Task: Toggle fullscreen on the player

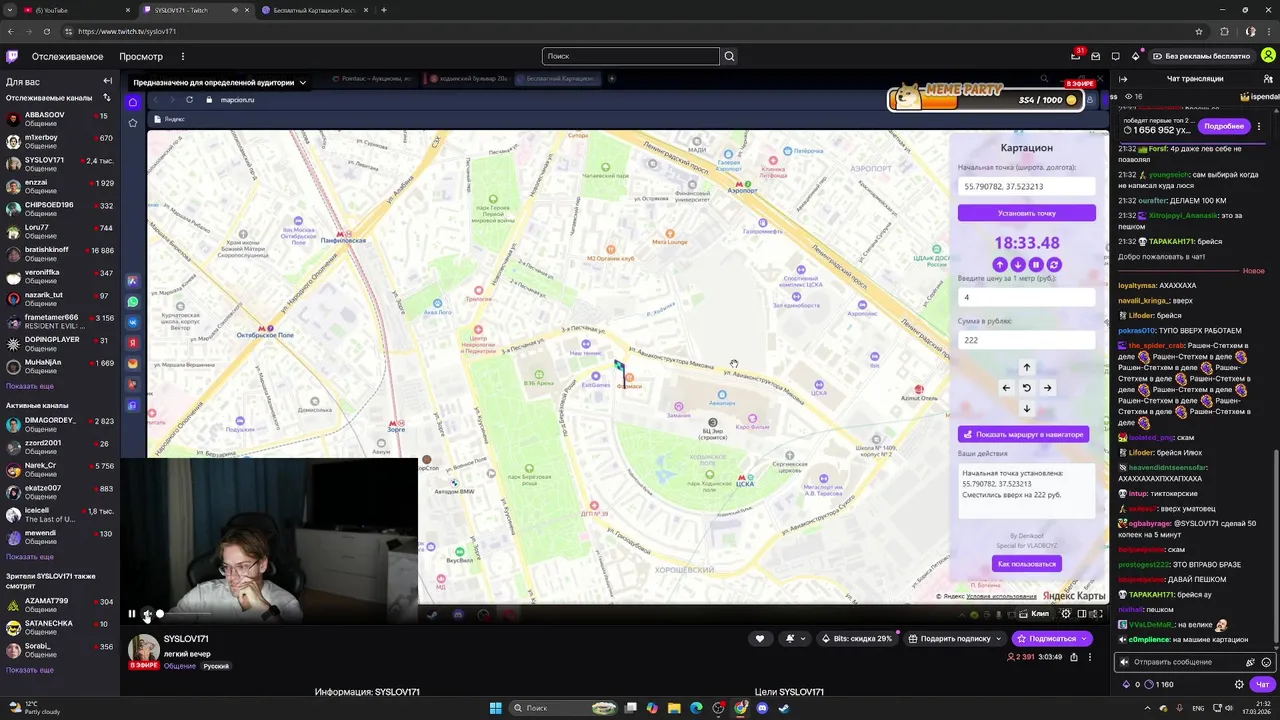Action: tap(1097, 614)
